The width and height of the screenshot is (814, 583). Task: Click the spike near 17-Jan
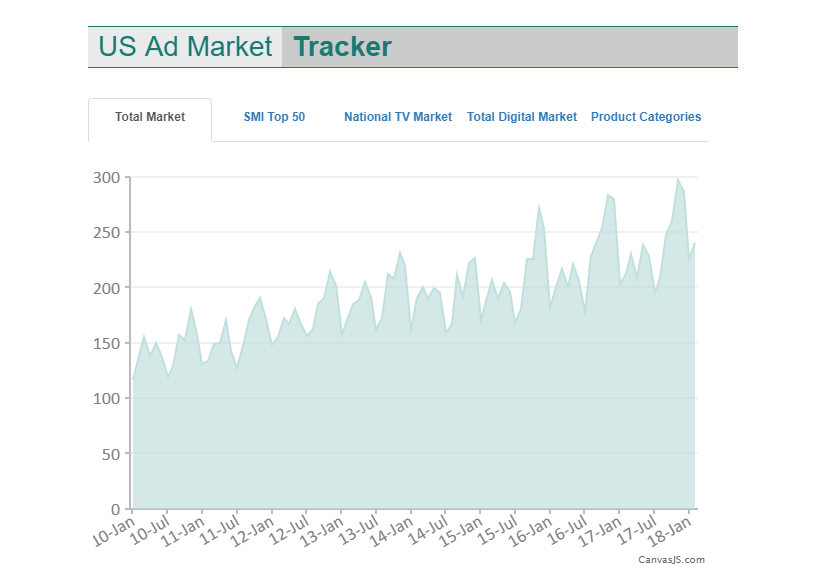coord(610,195)
